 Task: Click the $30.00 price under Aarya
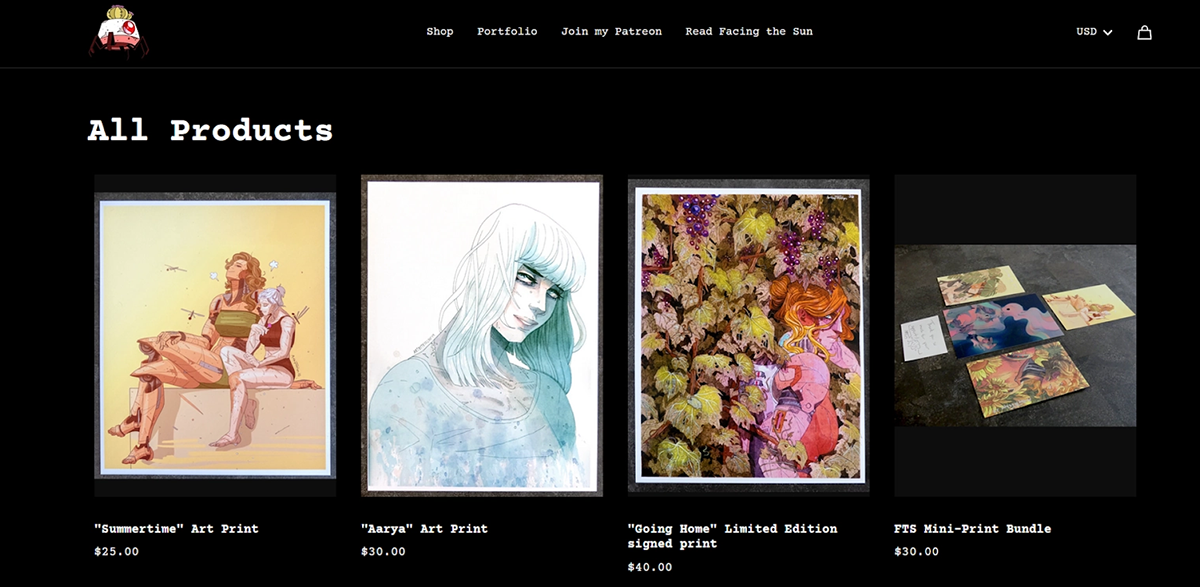click(x=384, y=552)
